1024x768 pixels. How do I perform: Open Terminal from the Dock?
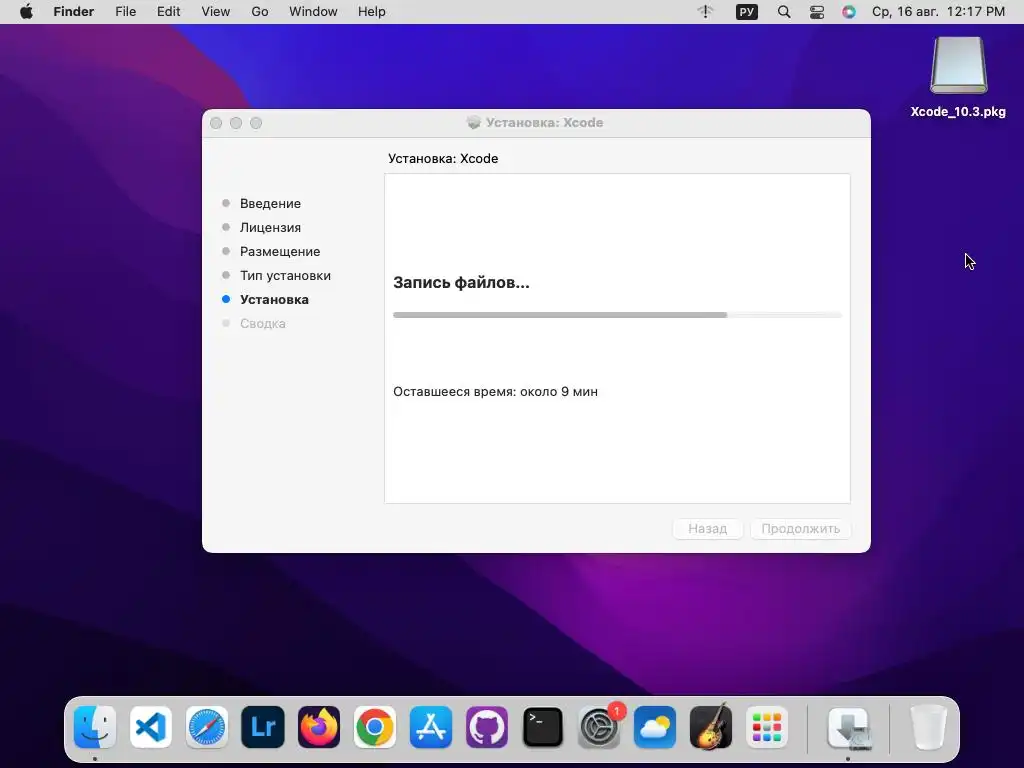(x=543, y=727)
